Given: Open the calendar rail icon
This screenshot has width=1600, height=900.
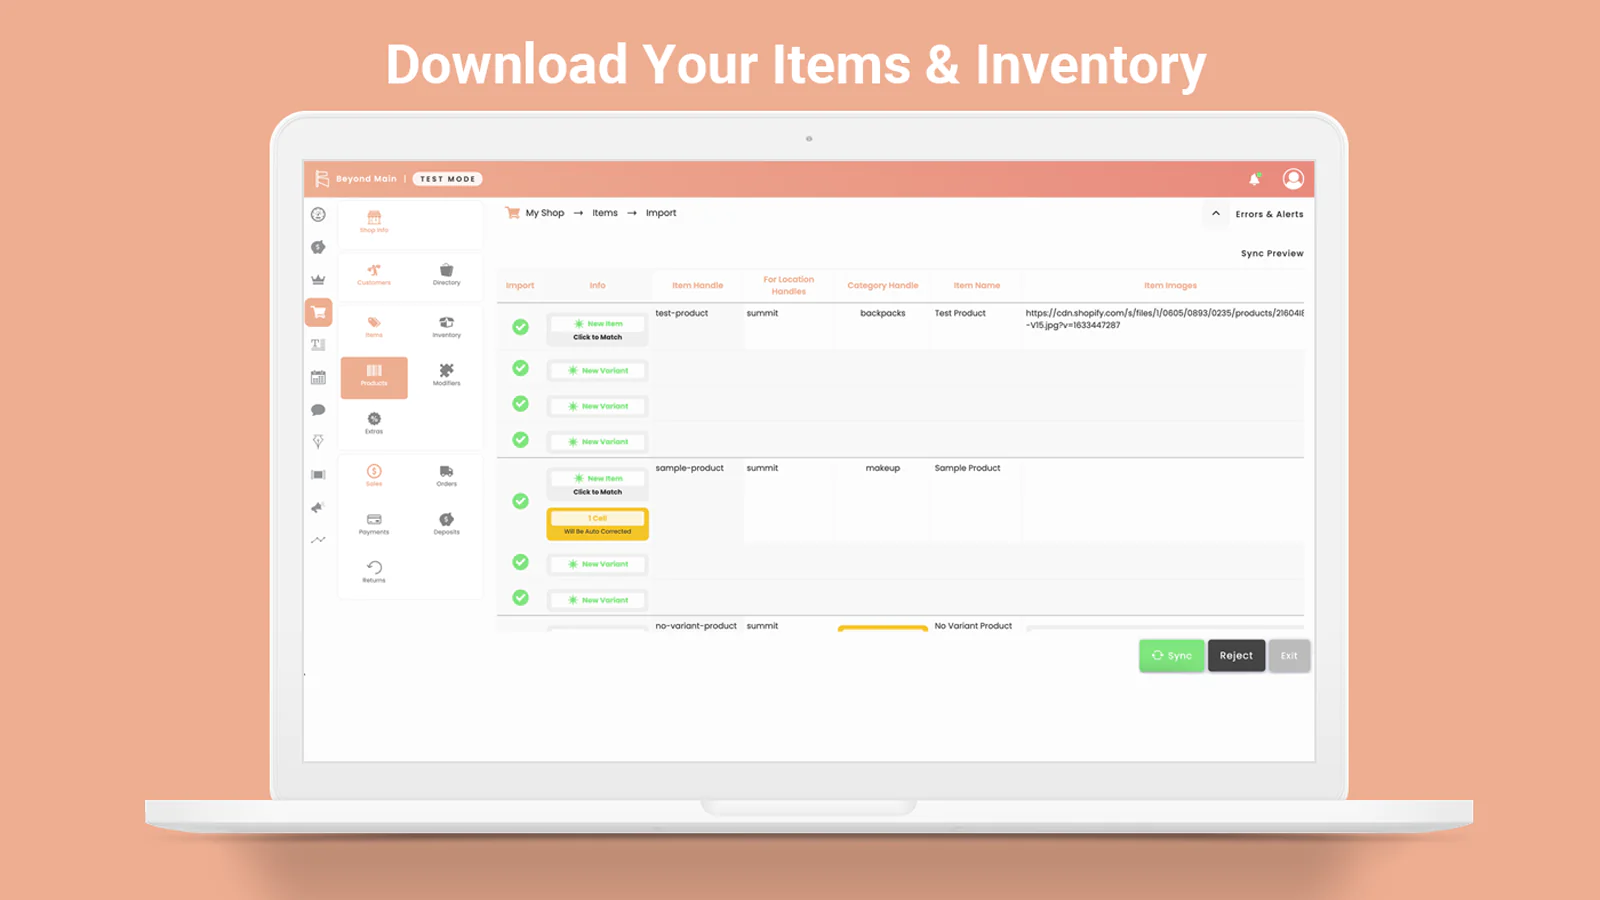Looking at the screenshot, I should point(318,377).
